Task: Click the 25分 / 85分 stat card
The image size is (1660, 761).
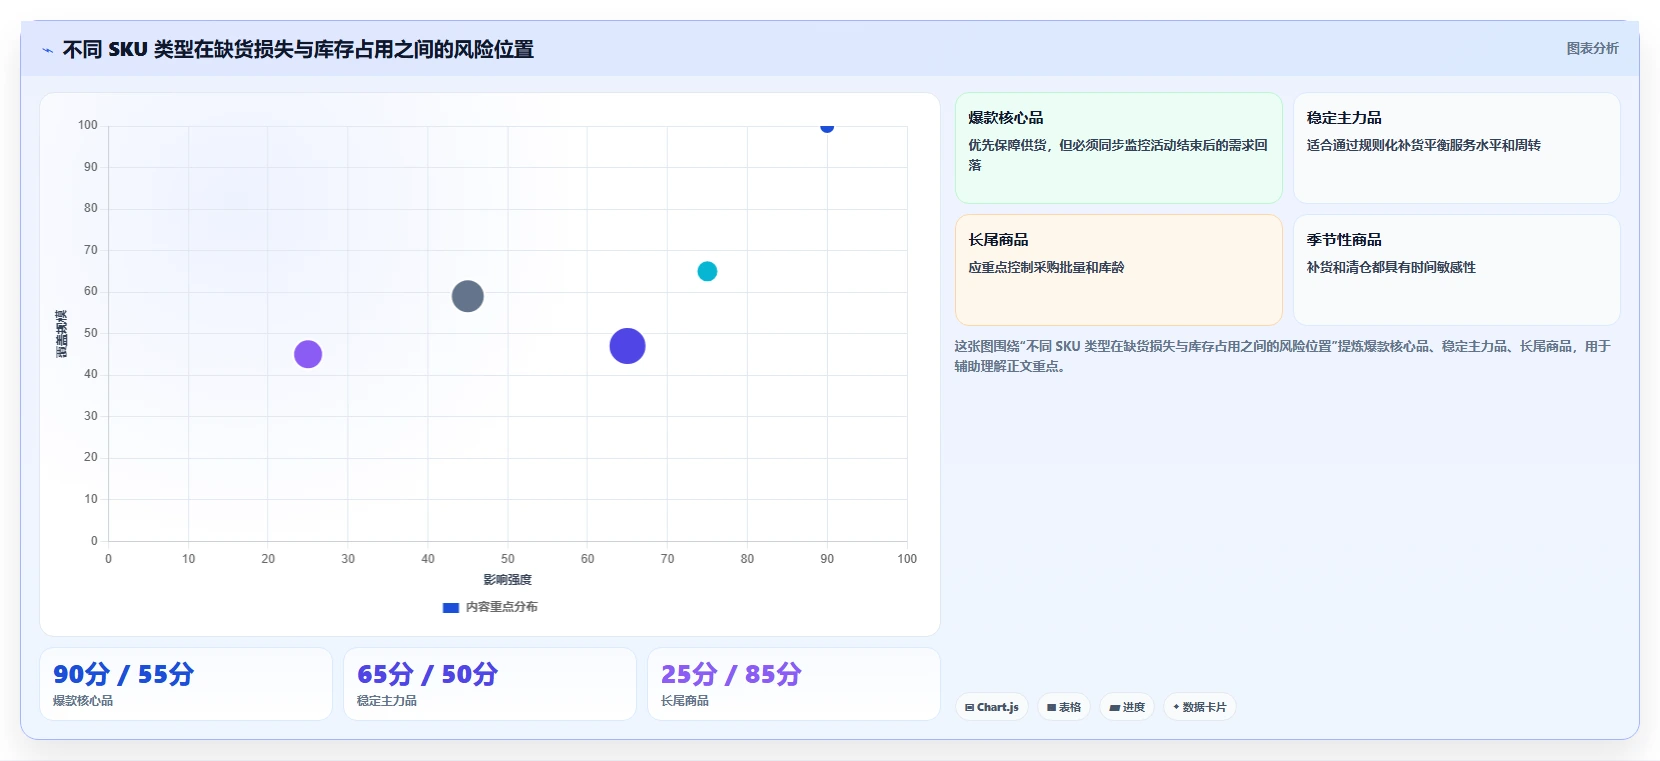Action: (x=794, y=684)
